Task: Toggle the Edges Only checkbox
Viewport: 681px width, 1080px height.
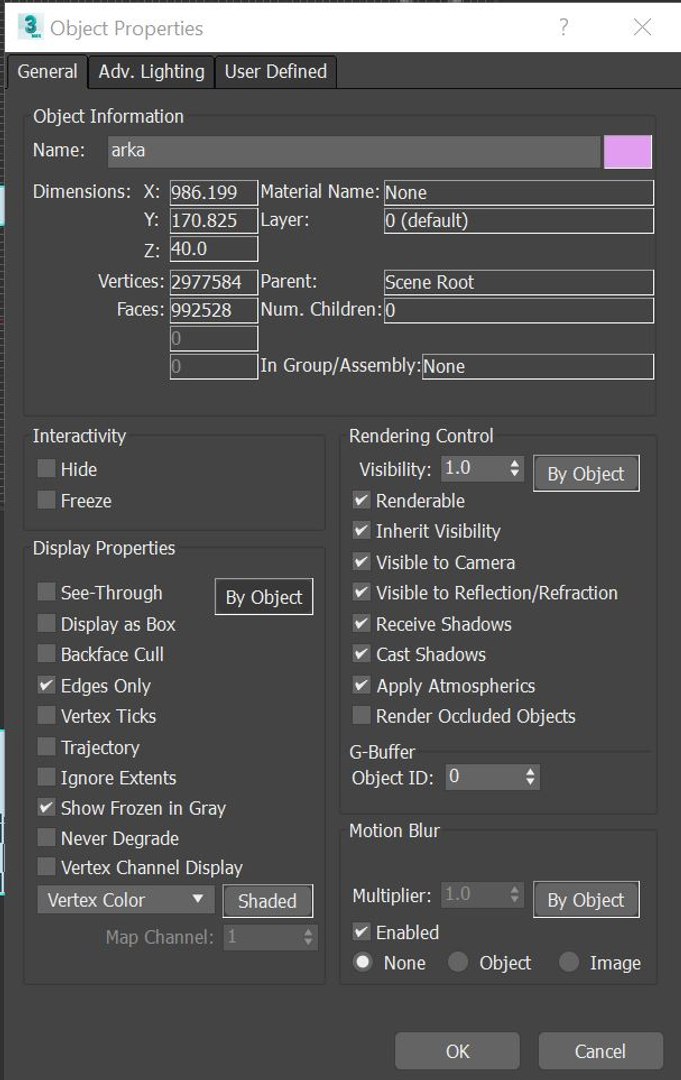Action: coord(47,686)
